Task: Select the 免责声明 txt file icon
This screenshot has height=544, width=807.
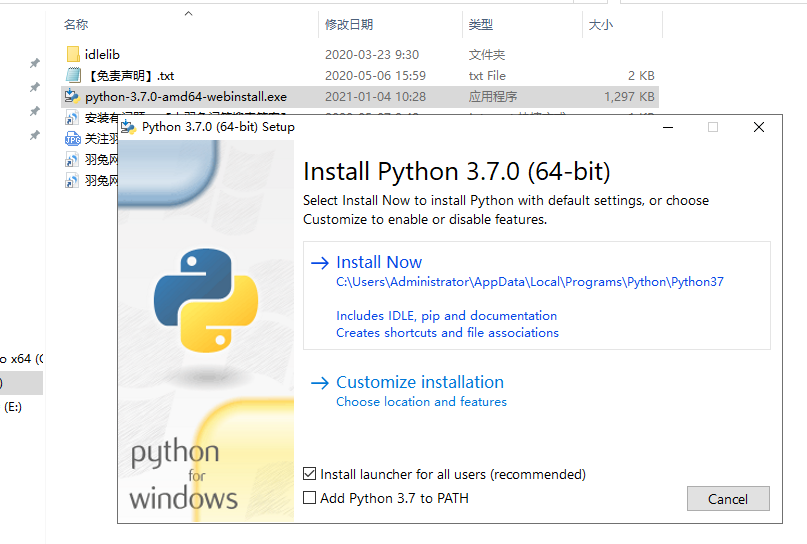Action: 73,75
